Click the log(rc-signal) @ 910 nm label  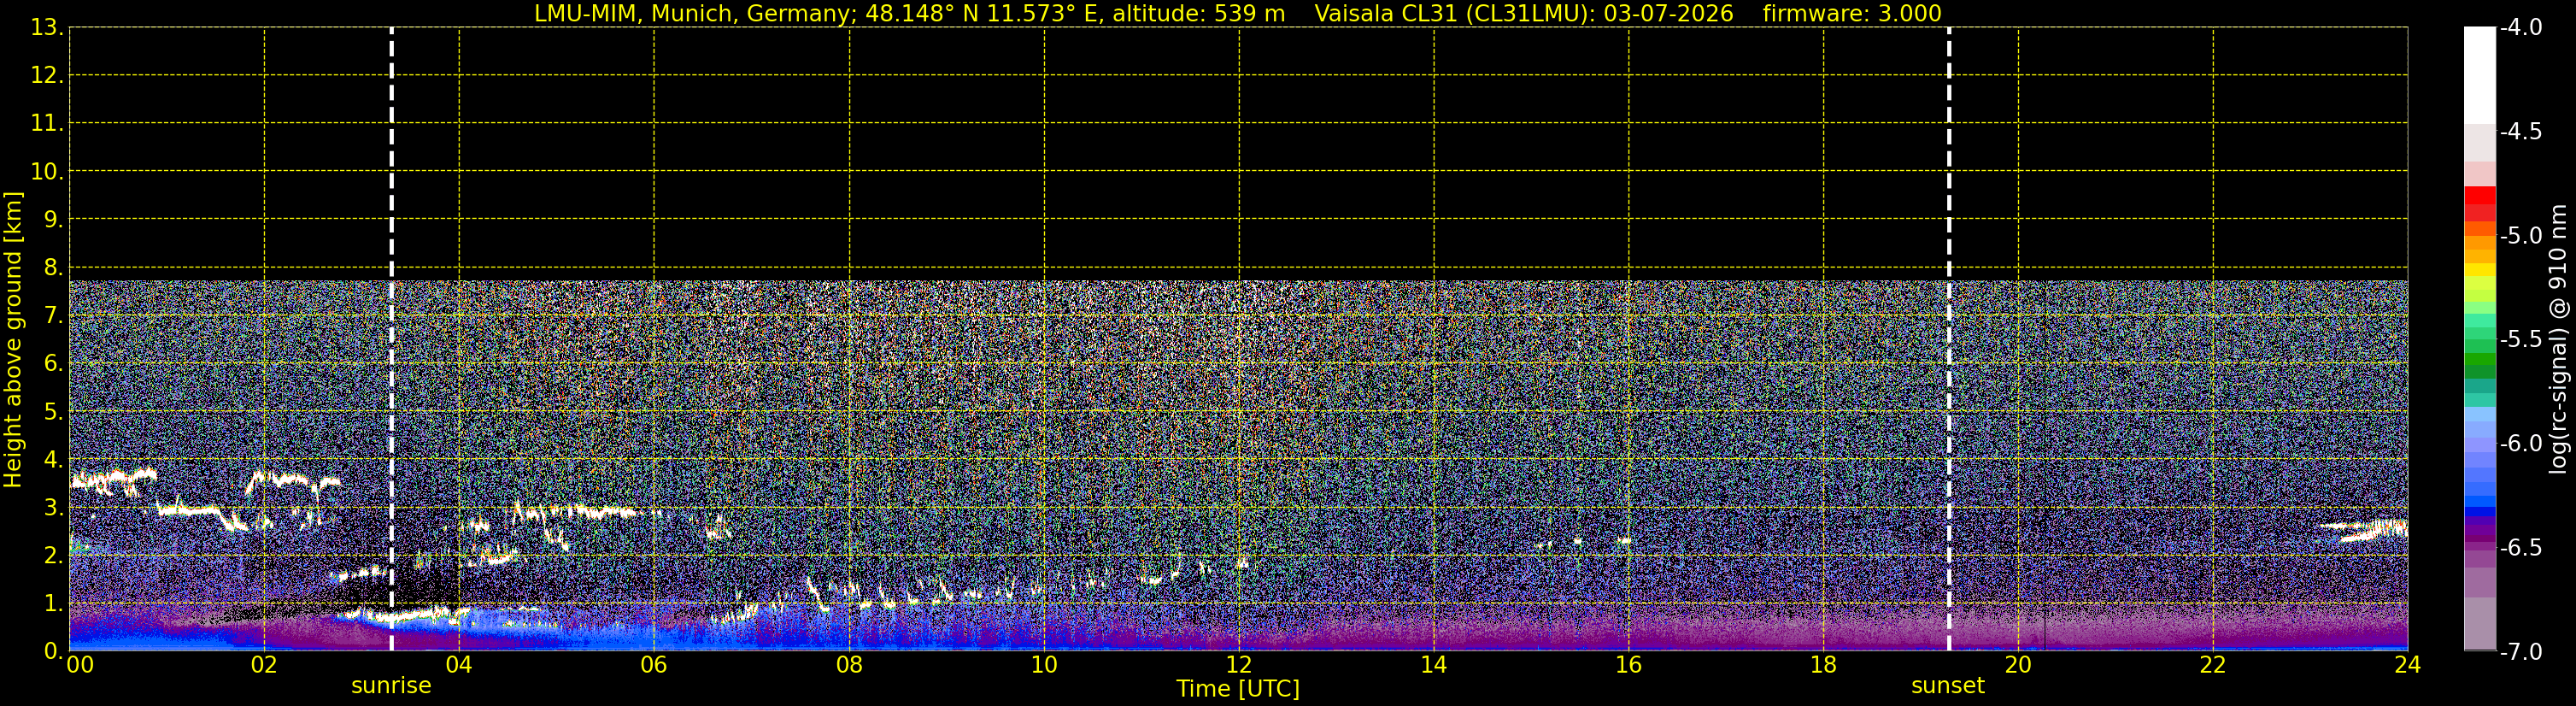tap(2558, 339)
